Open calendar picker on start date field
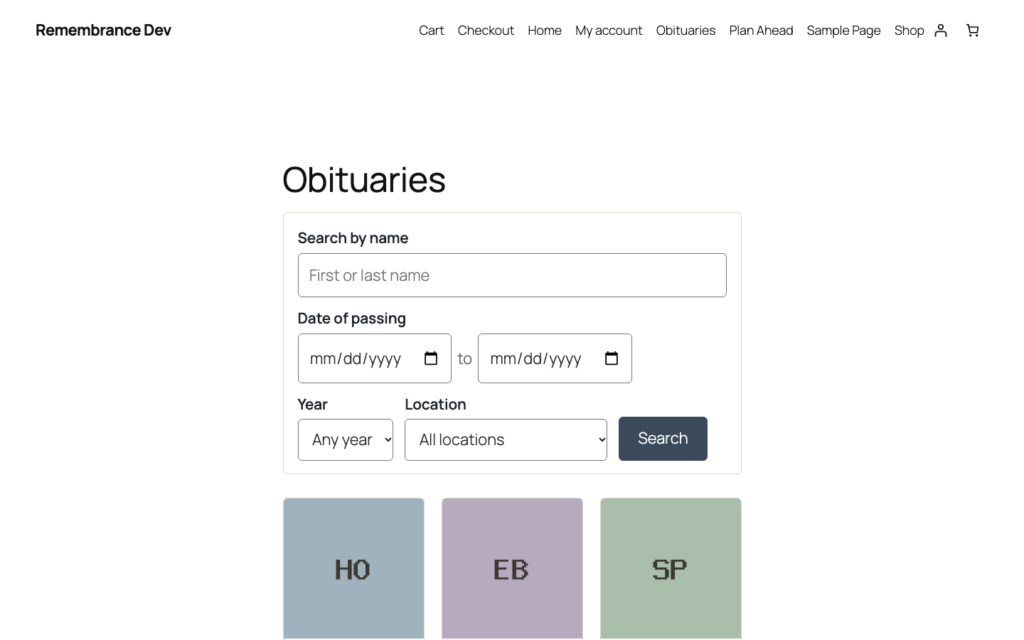The height and width of the screenshot is (640, 1024). [430, 359]
